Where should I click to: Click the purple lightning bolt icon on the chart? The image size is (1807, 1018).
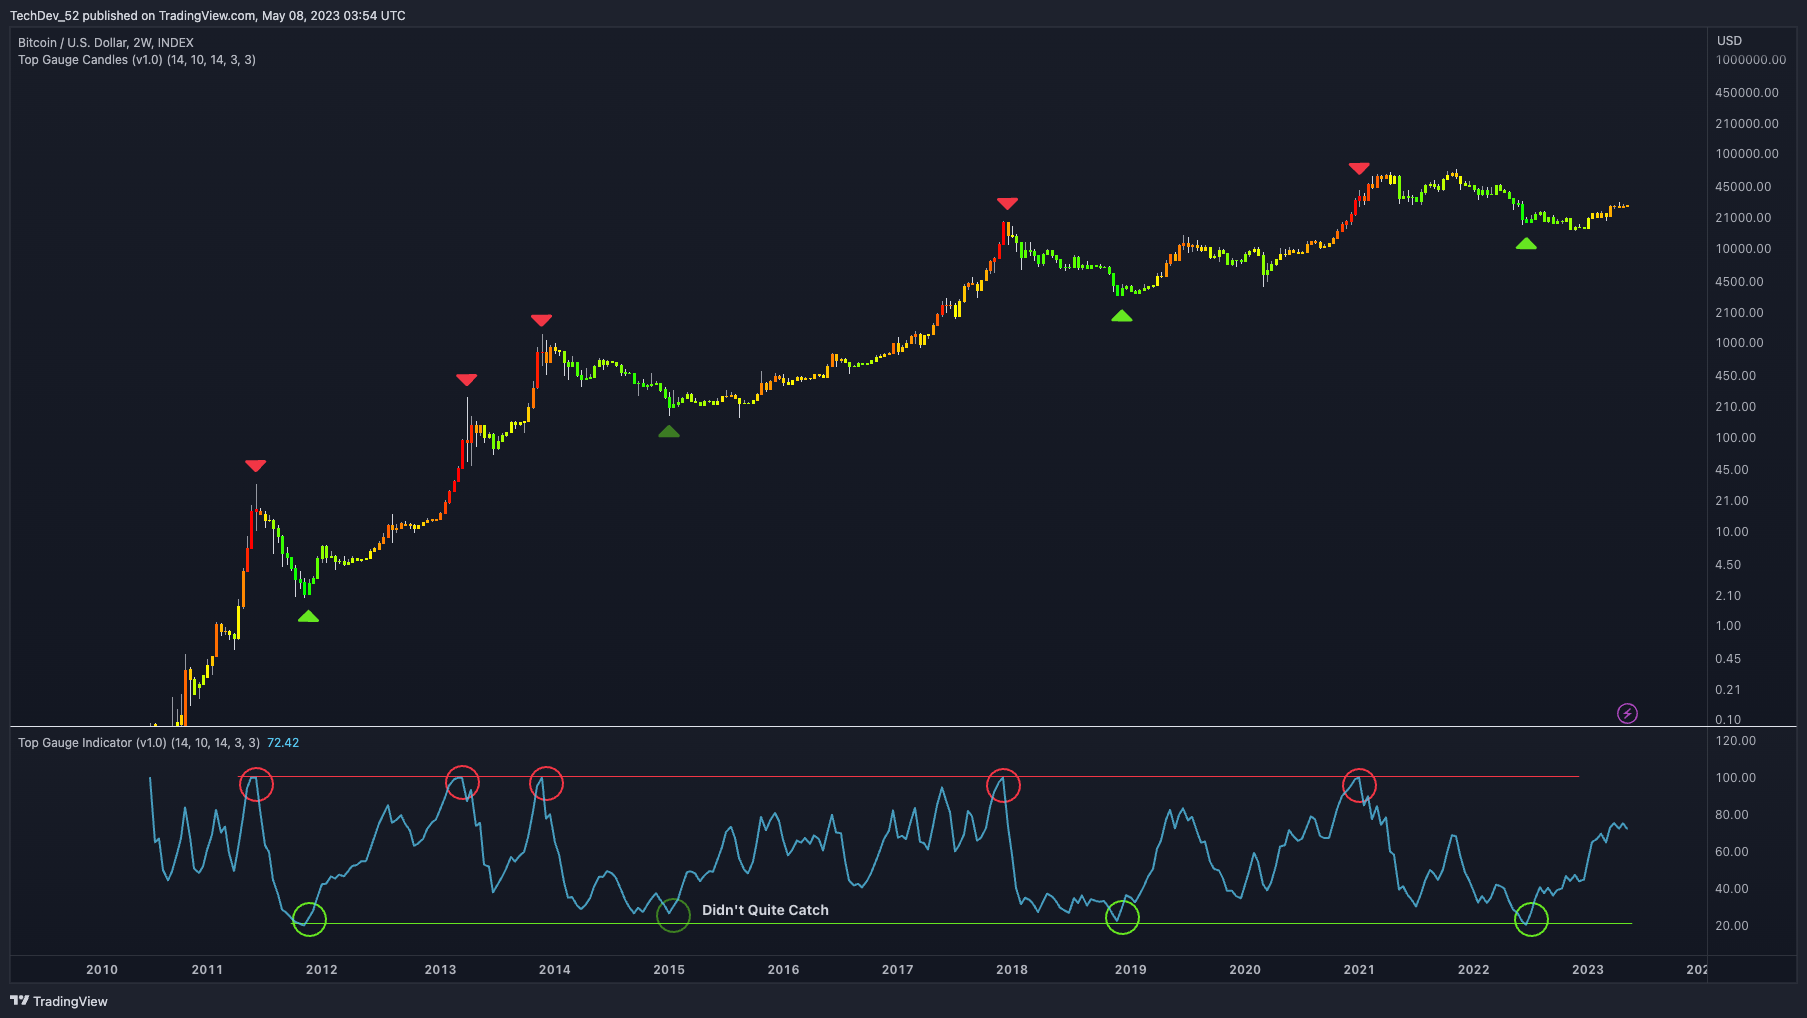pyautogui.click(x=1628, y=713)
